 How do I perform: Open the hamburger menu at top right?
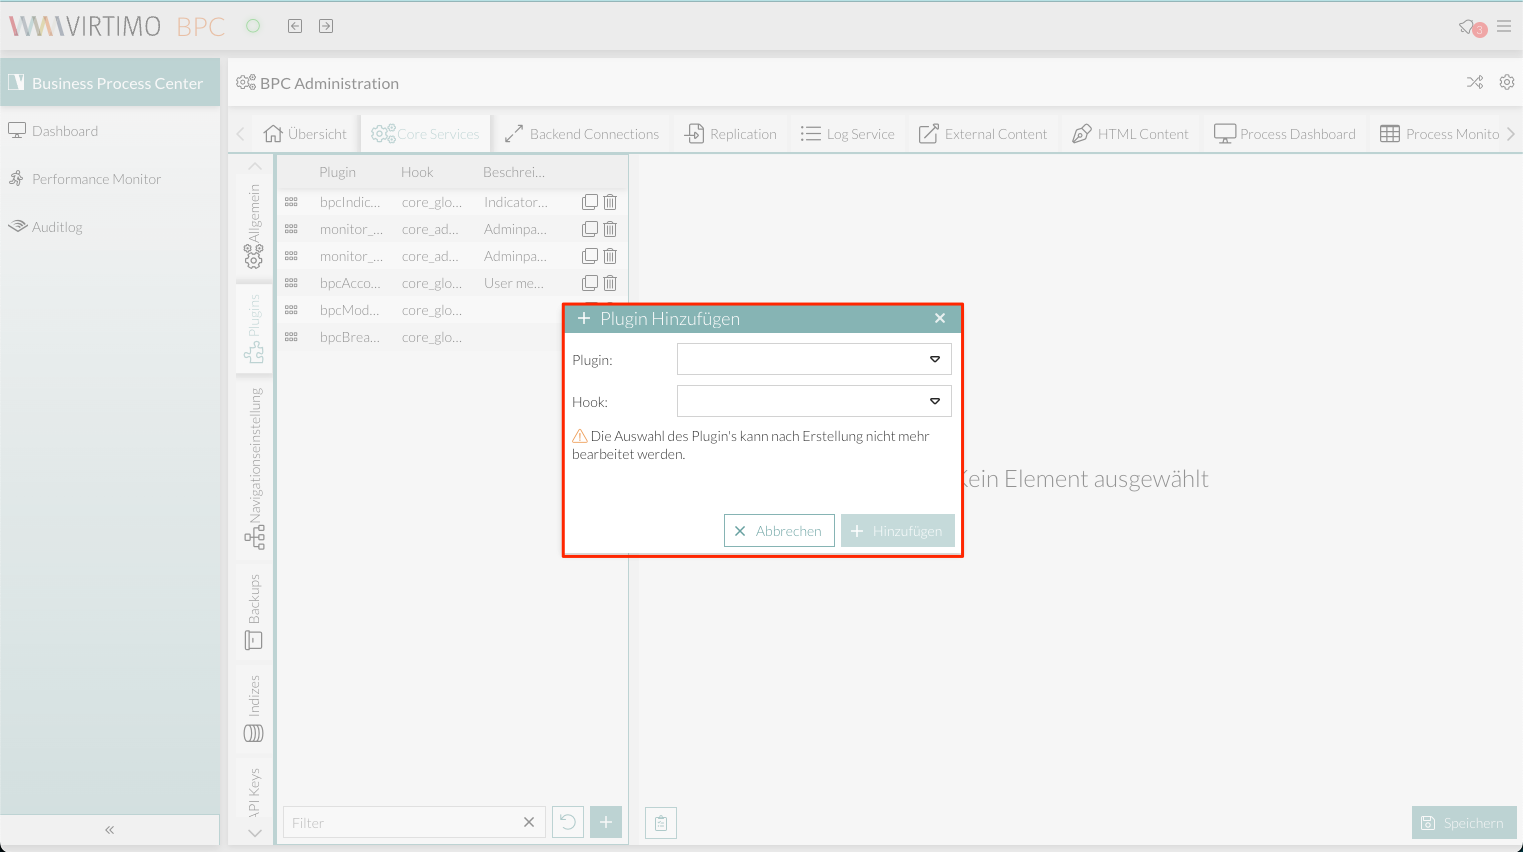[x=1504, y=27]
